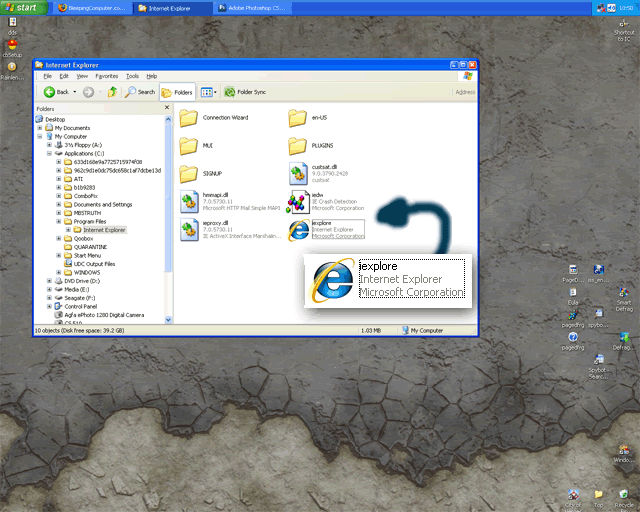Open Recycle Bin desktop icon
The image size is (640, 512).
pos(624,499)
